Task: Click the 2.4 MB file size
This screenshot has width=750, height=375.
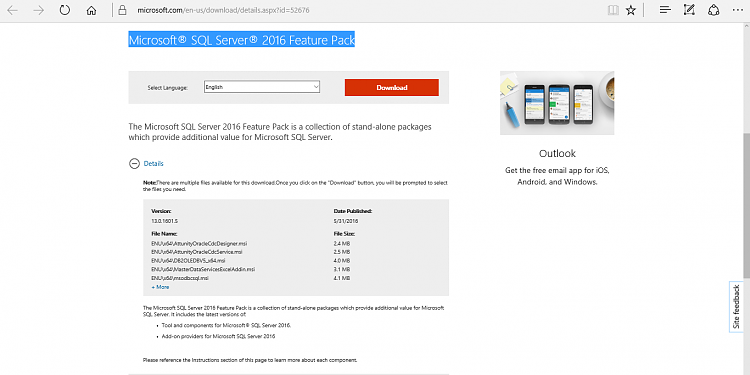Action: (342, 243)
